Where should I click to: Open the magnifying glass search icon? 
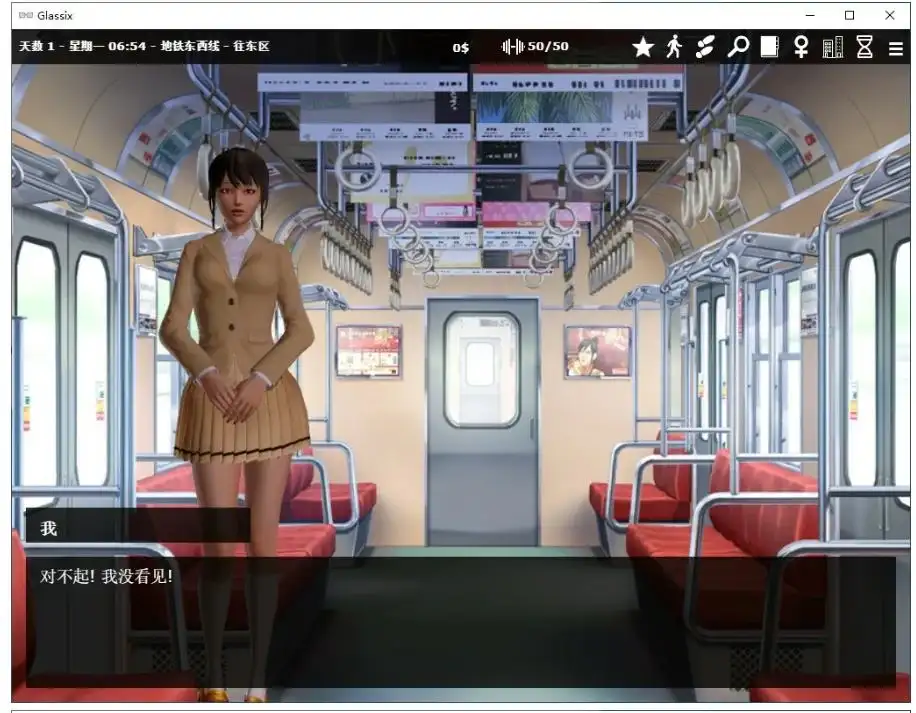pyautogui.click(x=738, y=46)
